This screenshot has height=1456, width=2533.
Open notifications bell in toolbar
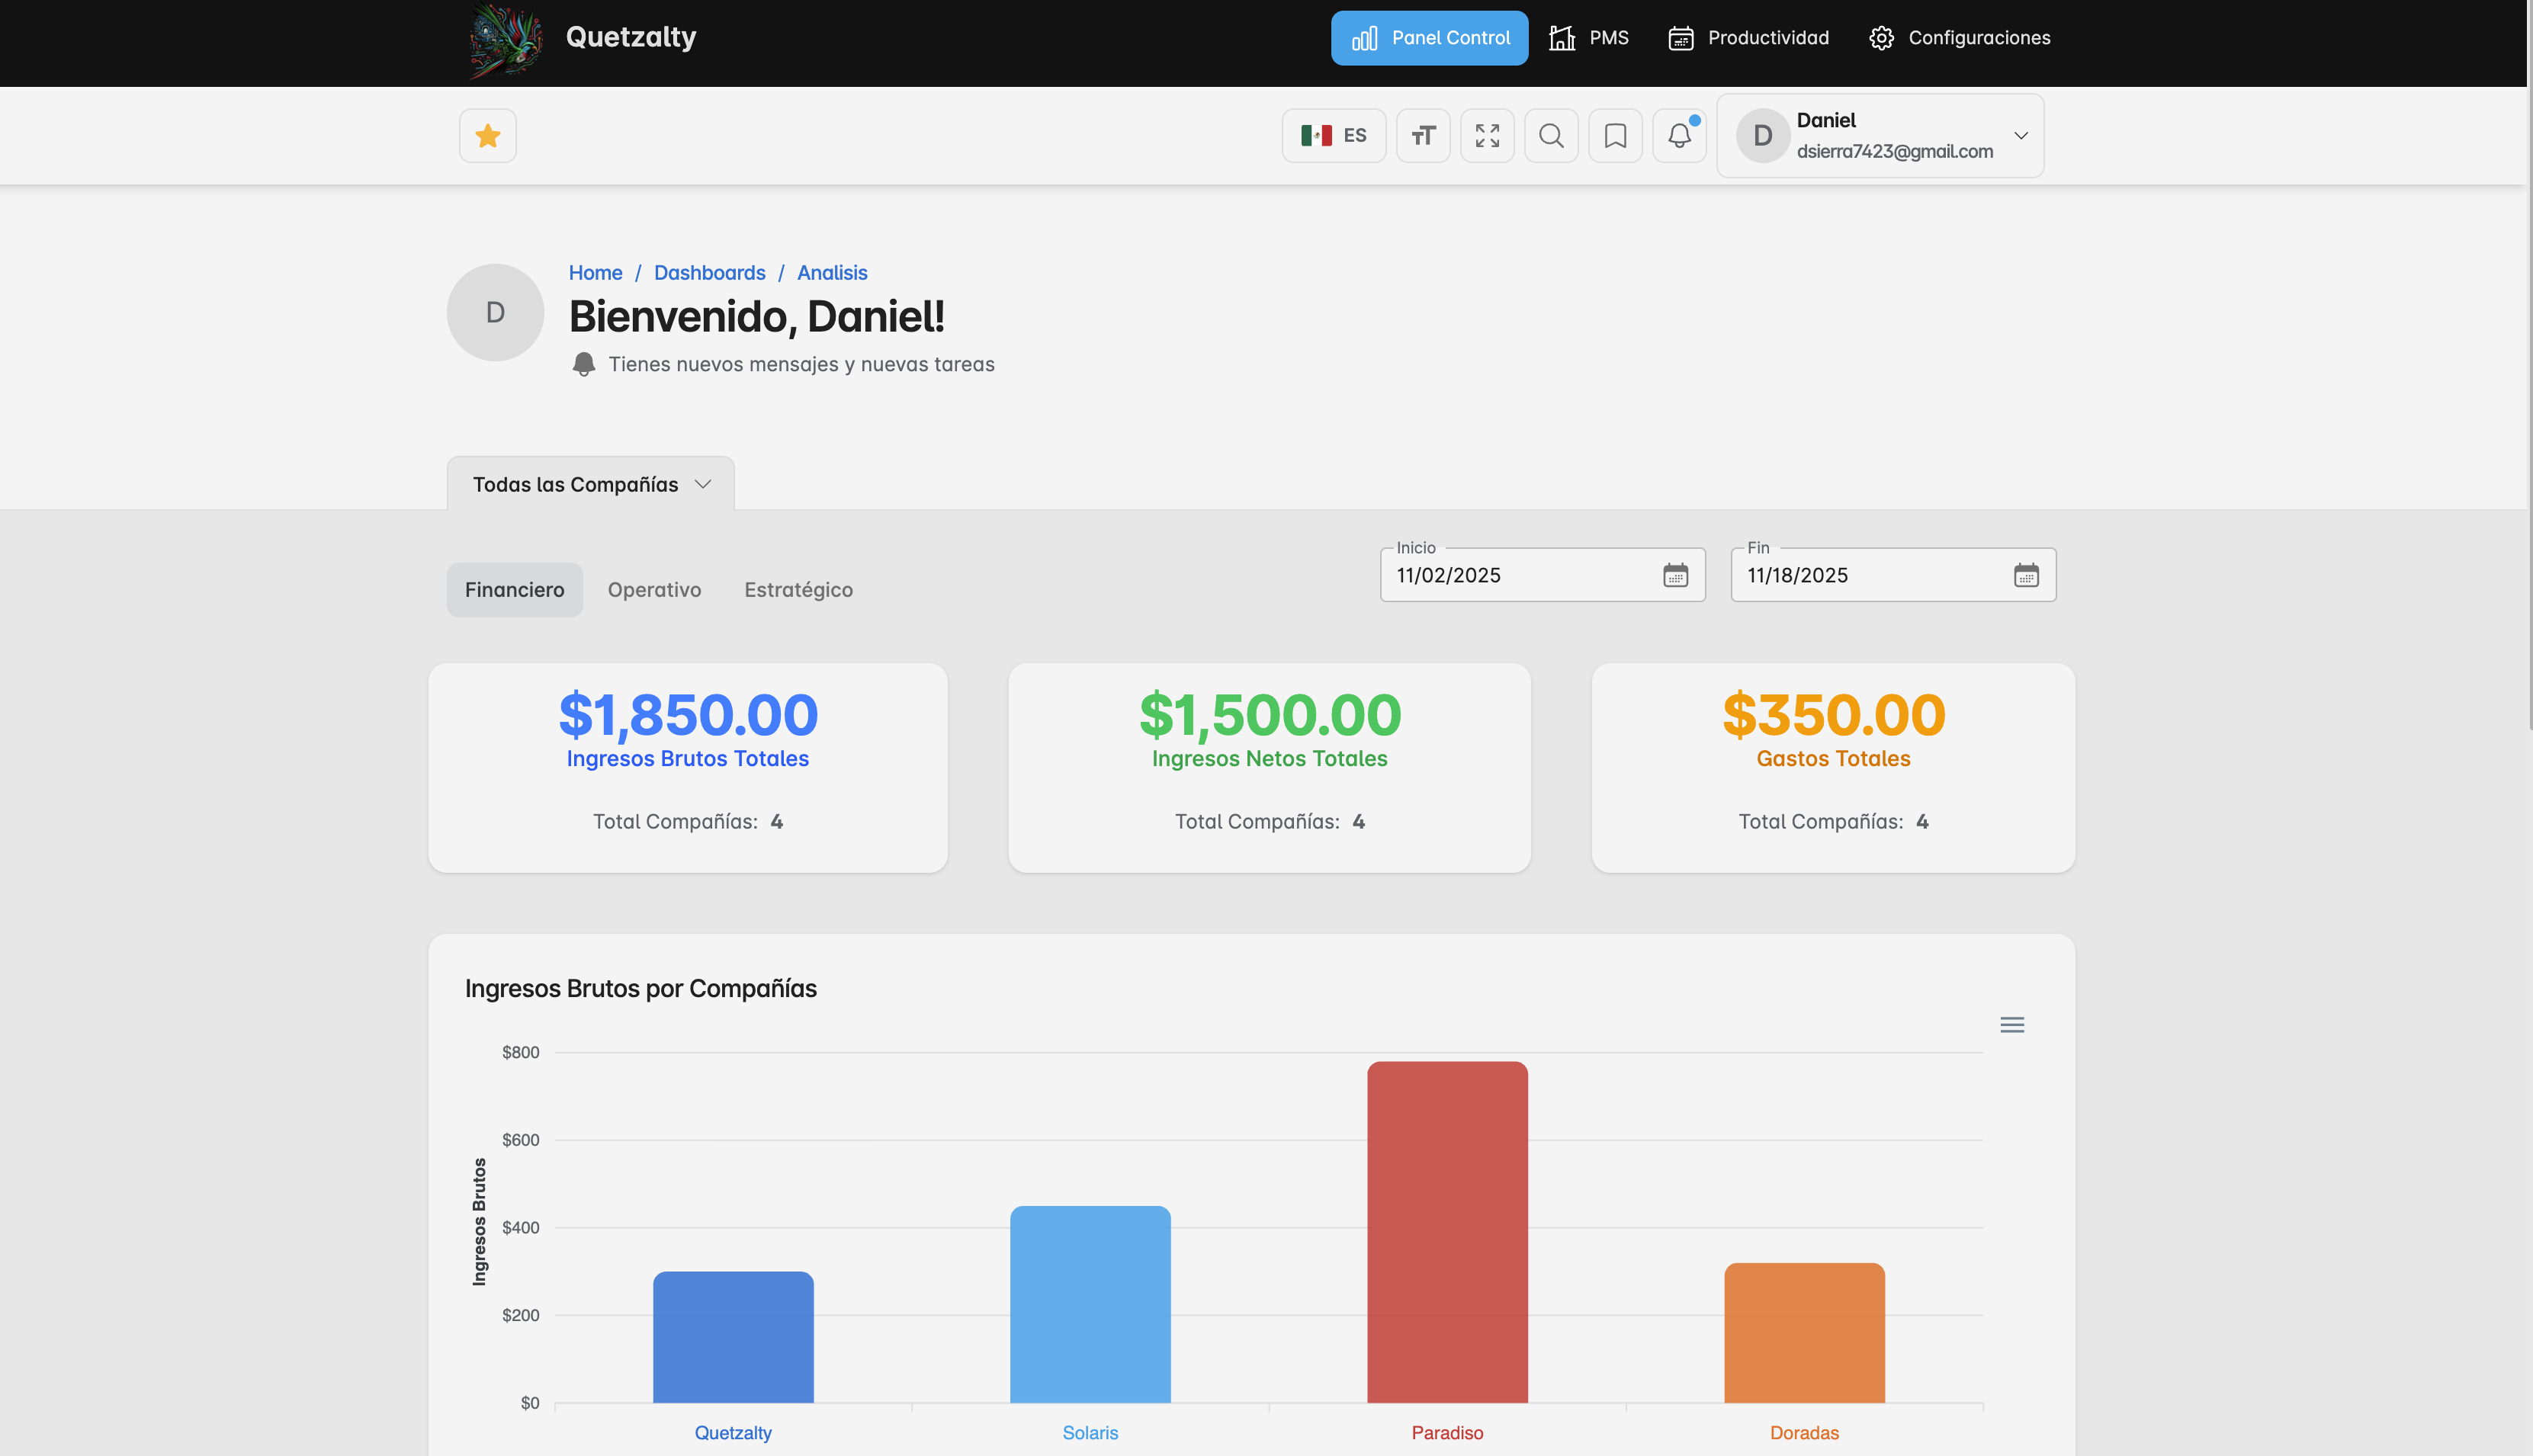[1679, 136]
